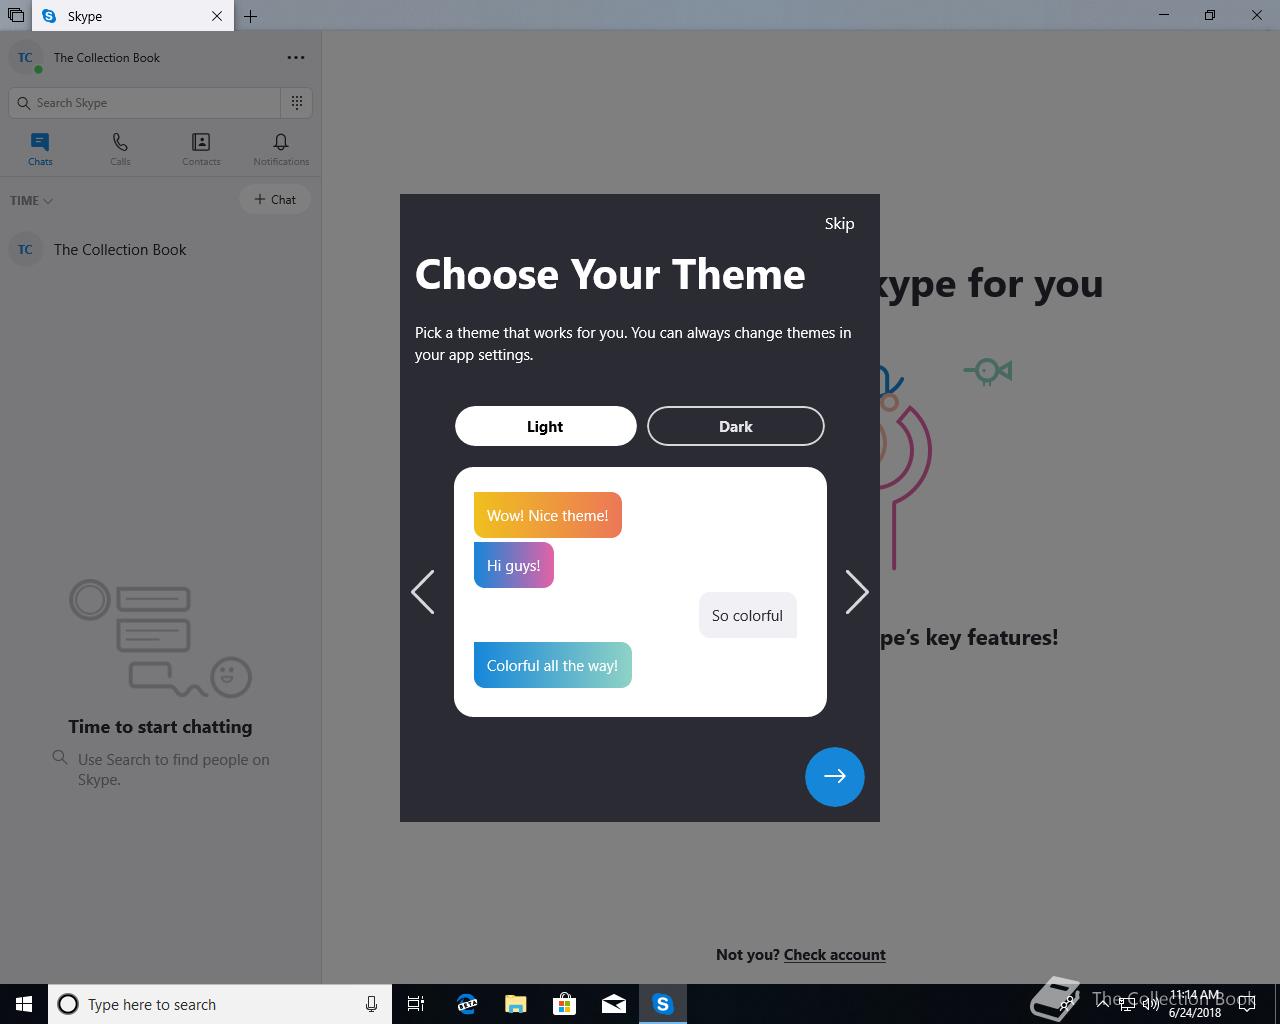This screenshot has width=1280, height=1024.
Task: Click in the Search Skype field
Action: tap(145, 102)
